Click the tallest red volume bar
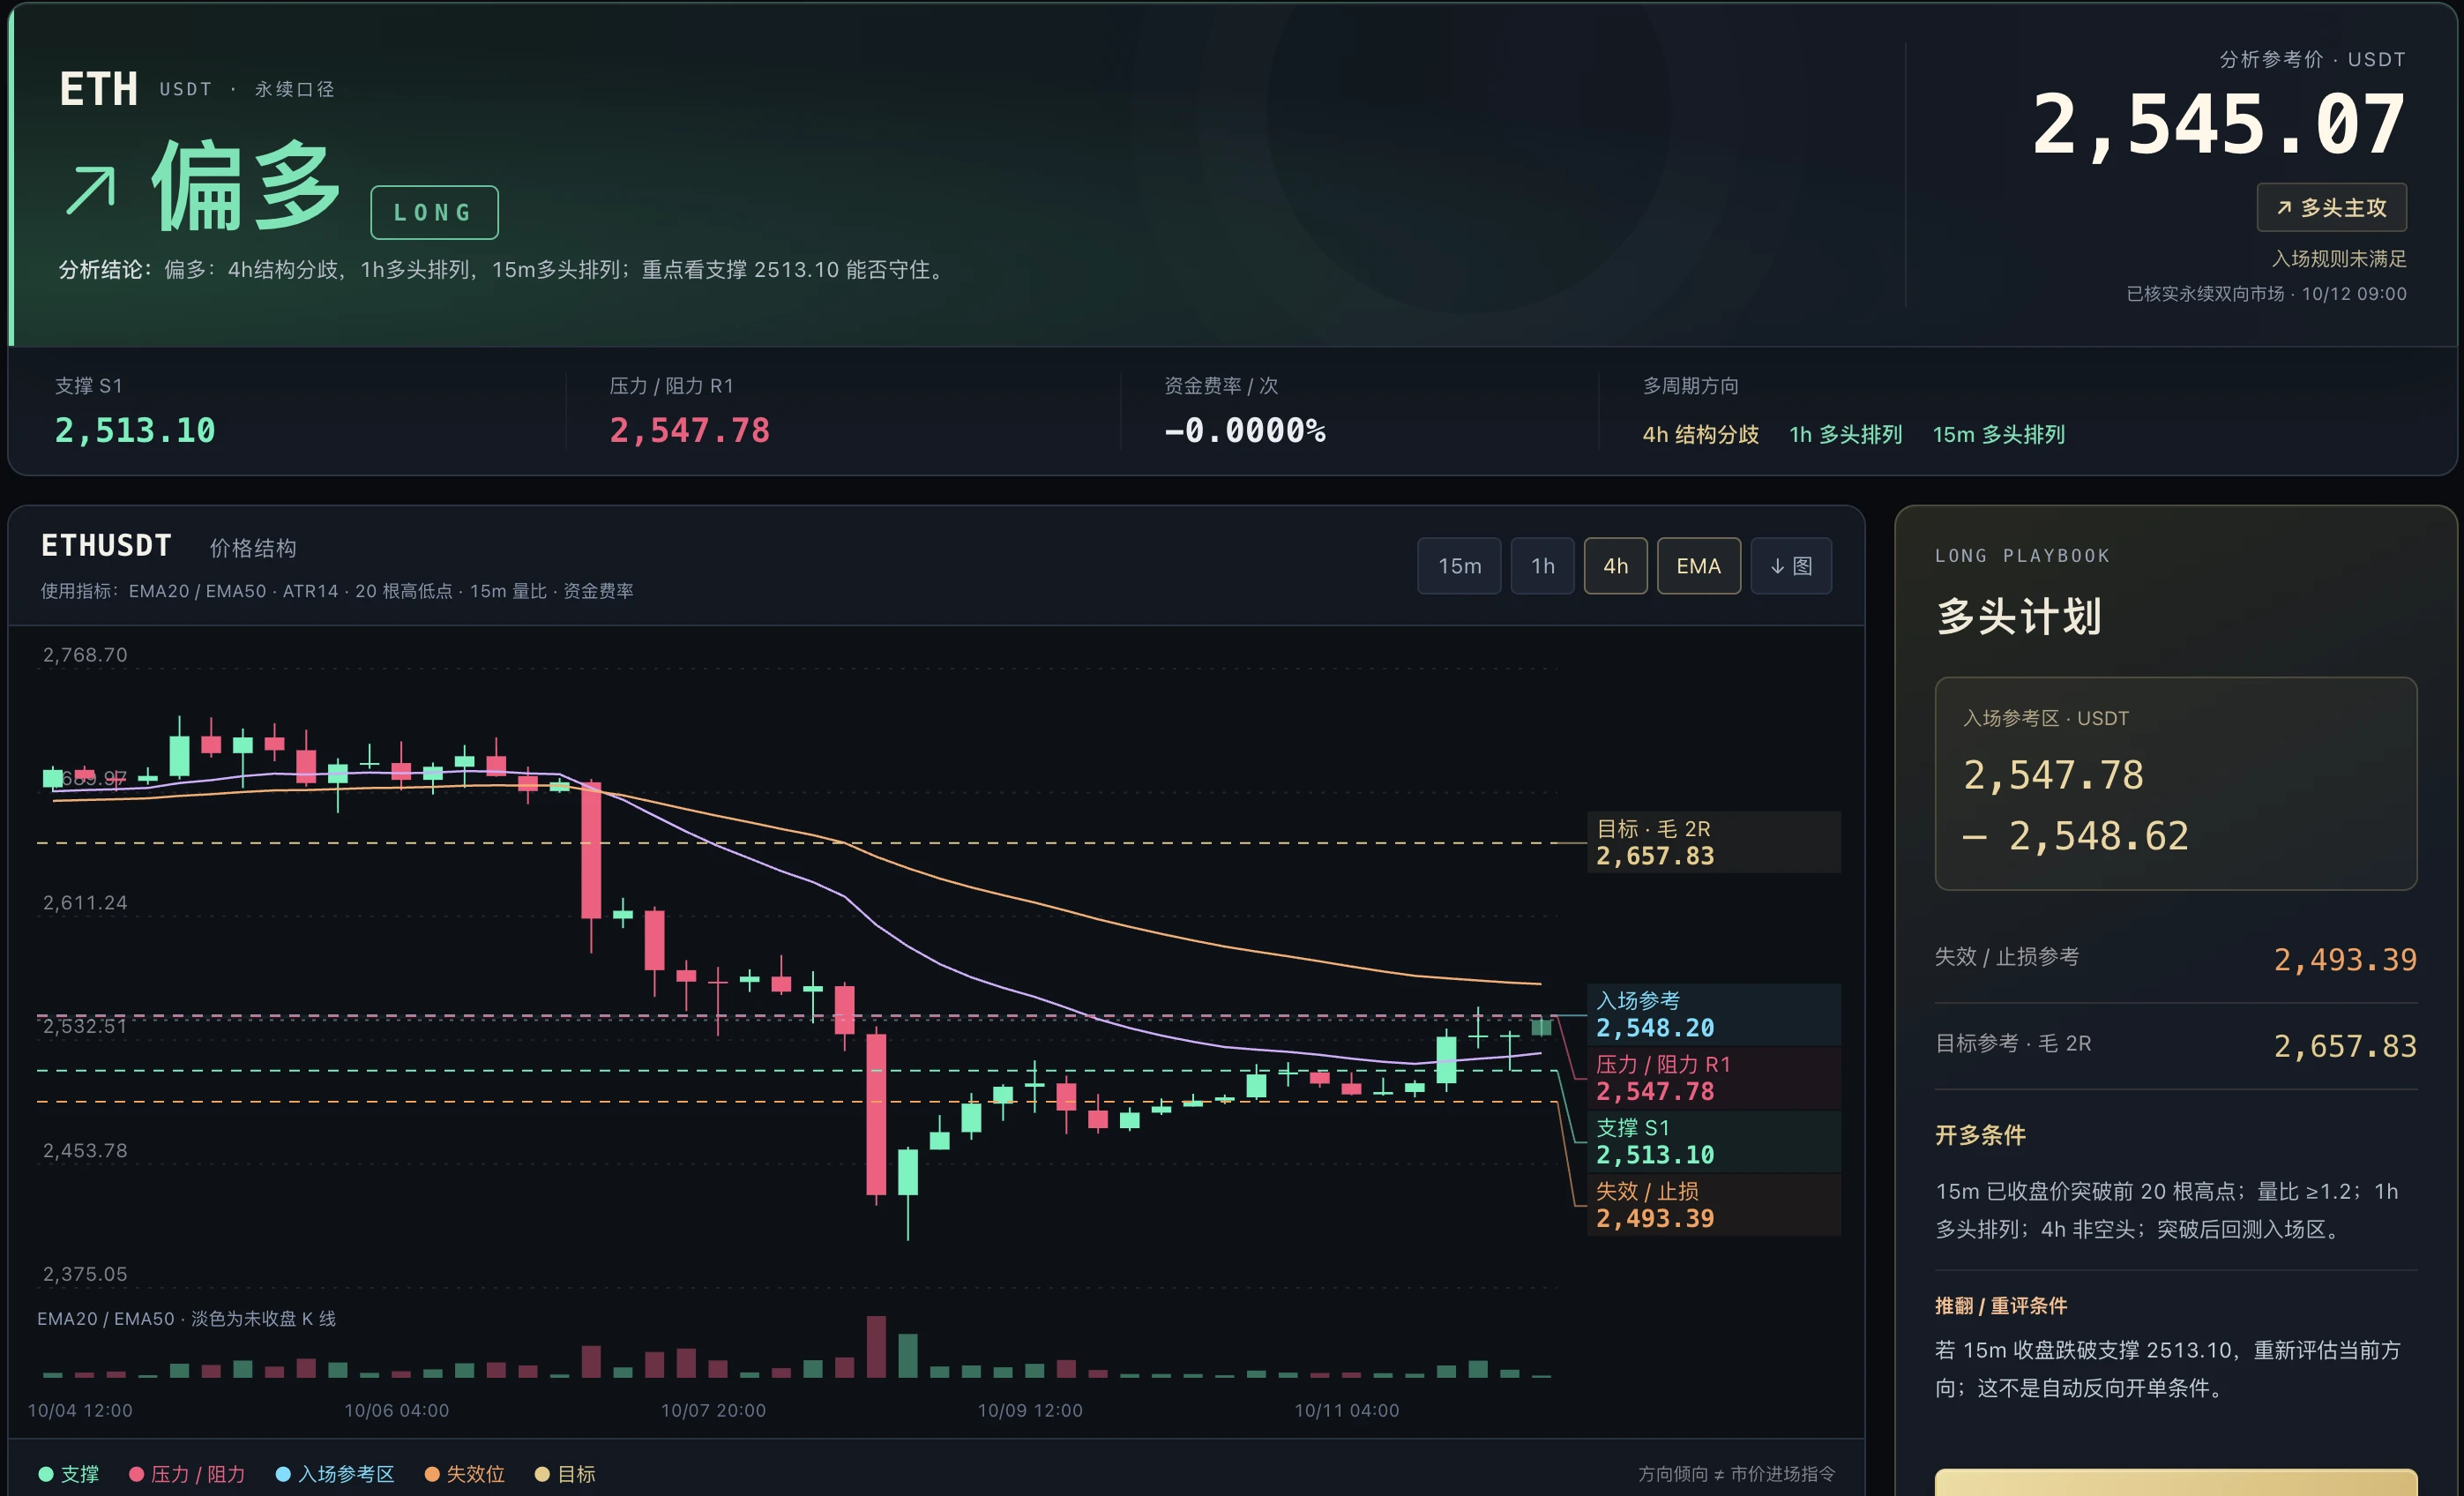This screenshot has height=1496, width=2464. pyautogui.click(x=875, y=1347)
